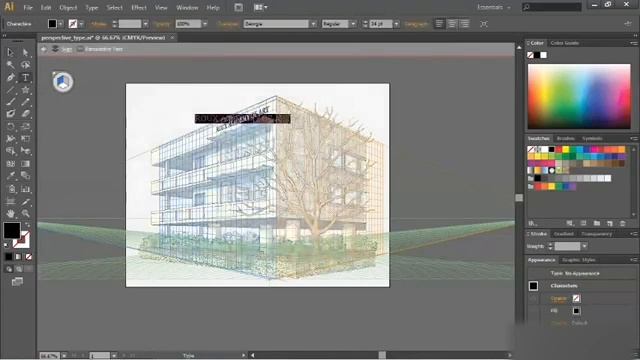Open the Essentials workspace switcher

coord(493,7)
